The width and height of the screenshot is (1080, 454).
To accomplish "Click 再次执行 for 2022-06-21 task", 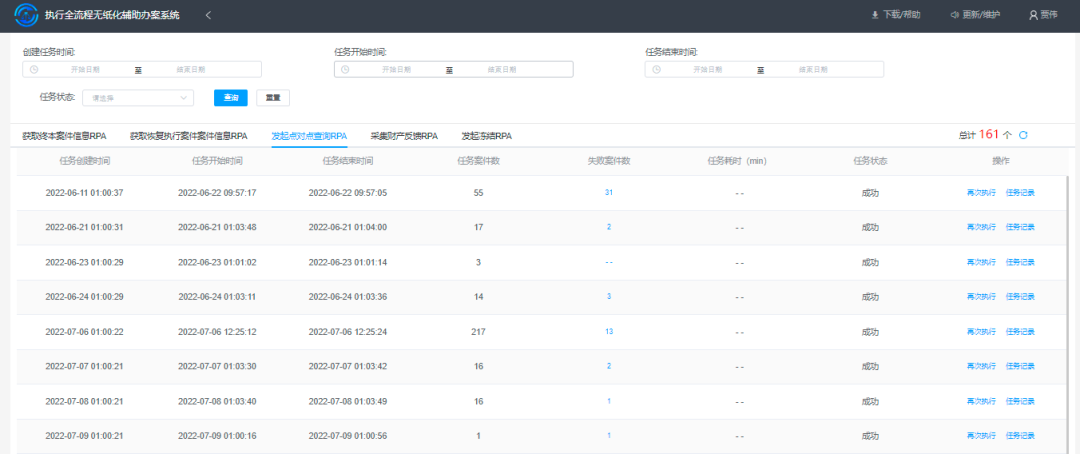I will (981, 227).
